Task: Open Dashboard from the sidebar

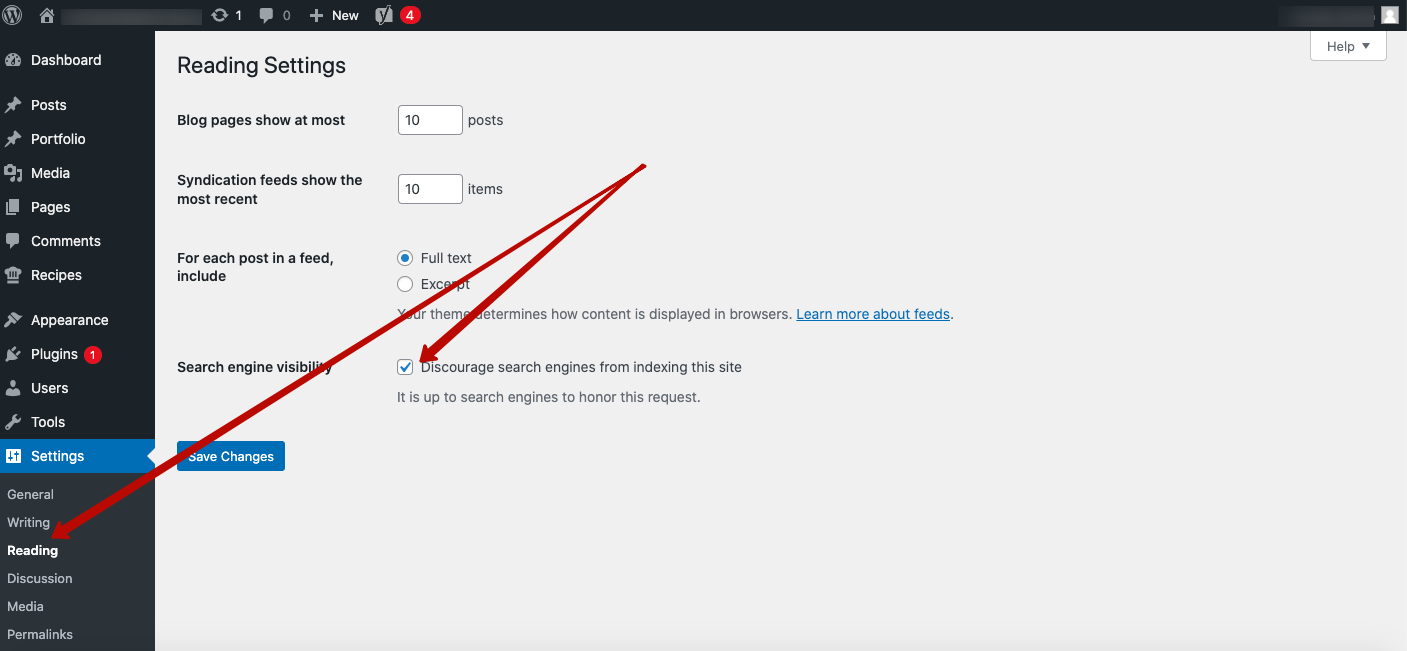Action: [66, 60]
